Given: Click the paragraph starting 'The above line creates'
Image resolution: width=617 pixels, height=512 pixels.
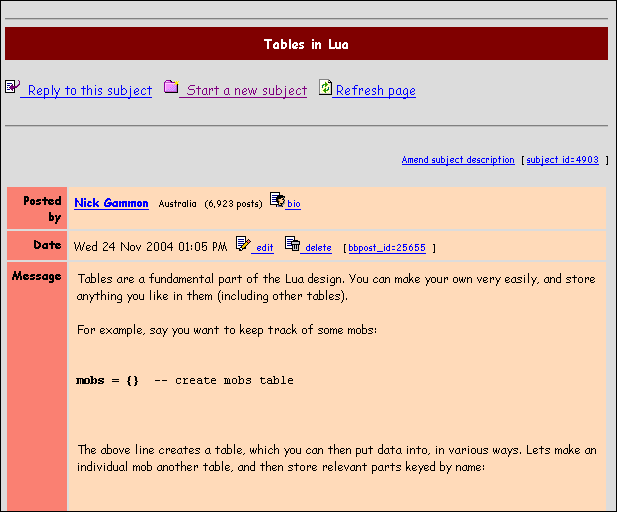Looking at the screenshot, I should (337, 458).
